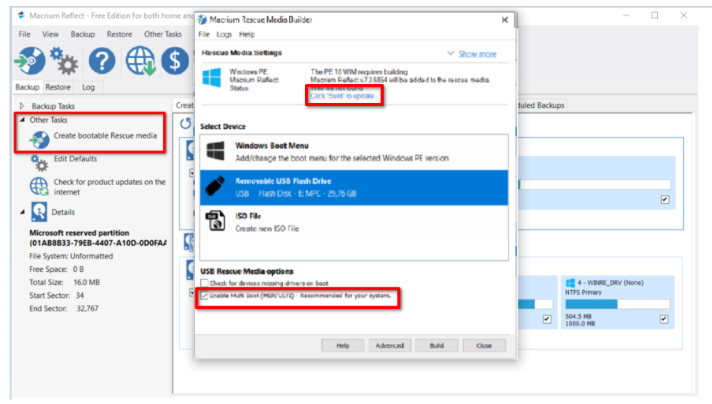Click Edit Defaults task
Screen dimensions: 712x404
(x=75, y=158)
